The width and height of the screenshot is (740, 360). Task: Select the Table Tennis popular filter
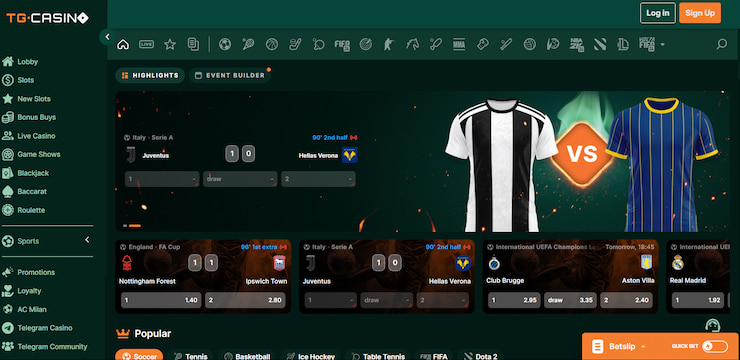[378, 356]
